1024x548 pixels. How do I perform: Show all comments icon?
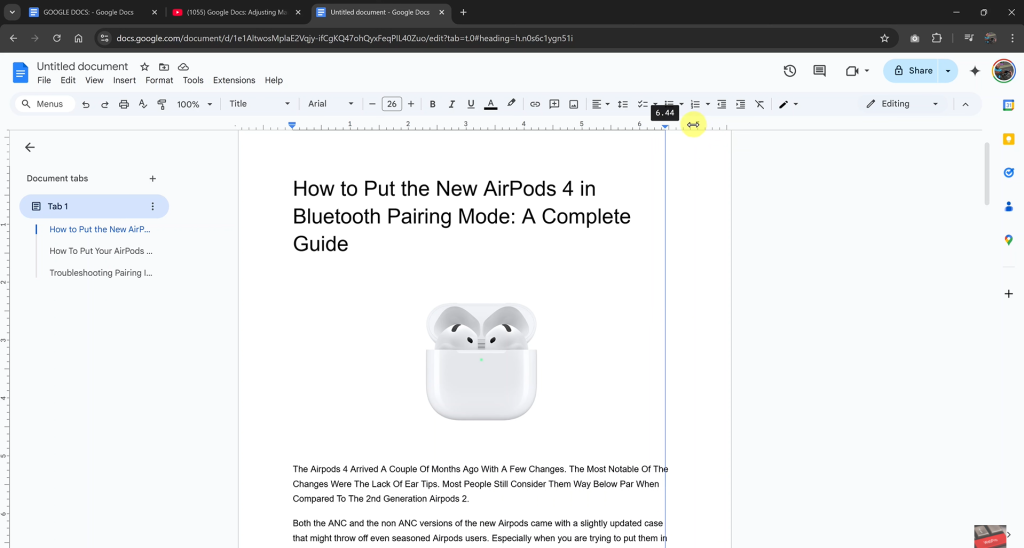(820, 71)
